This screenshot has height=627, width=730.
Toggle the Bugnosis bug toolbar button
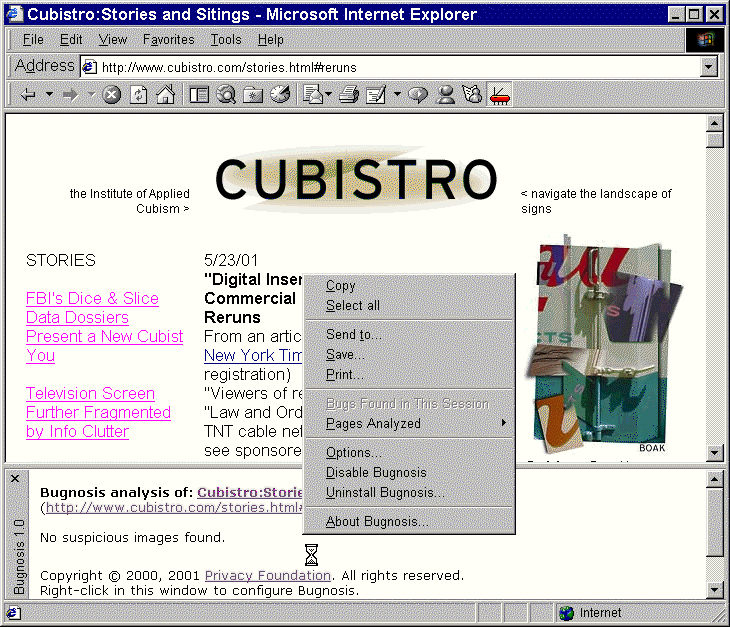(x=499, y=95)
